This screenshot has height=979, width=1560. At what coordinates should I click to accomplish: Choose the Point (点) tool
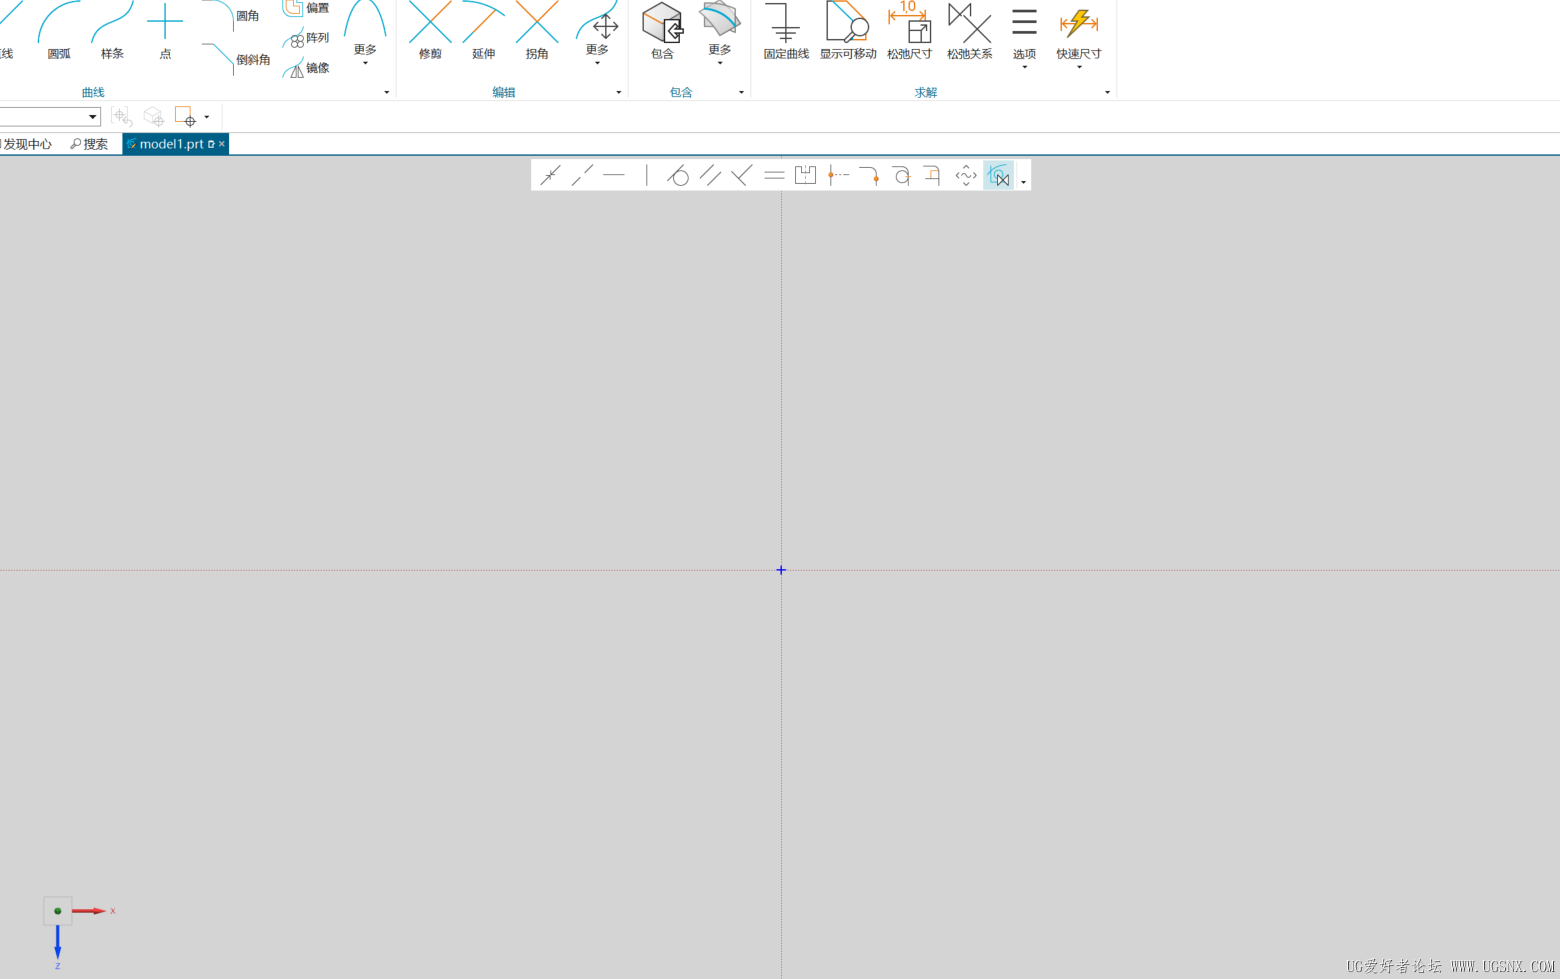(165, 31)
